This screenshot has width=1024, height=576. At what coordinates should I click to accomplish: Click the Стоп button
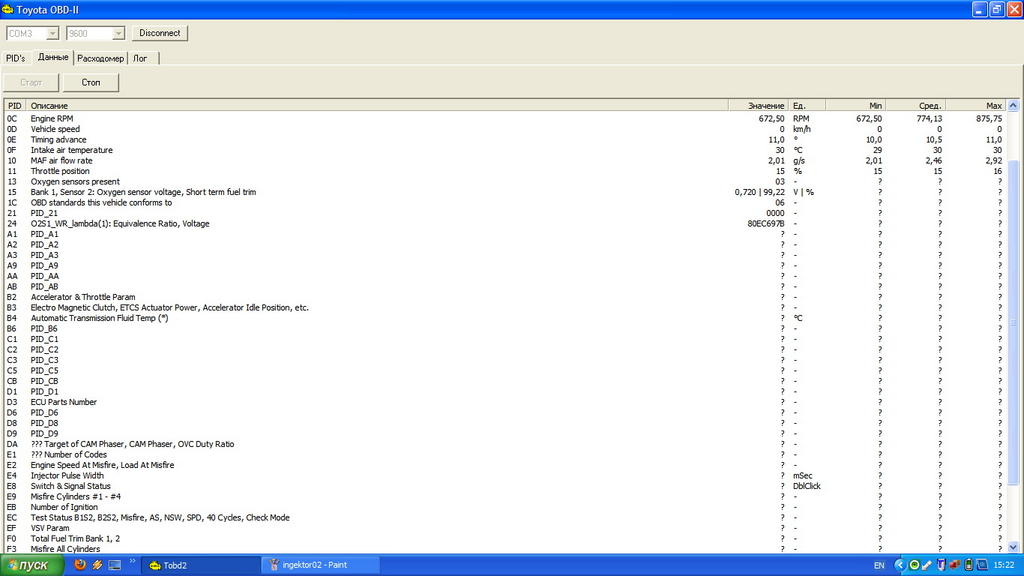coord(91,82)
